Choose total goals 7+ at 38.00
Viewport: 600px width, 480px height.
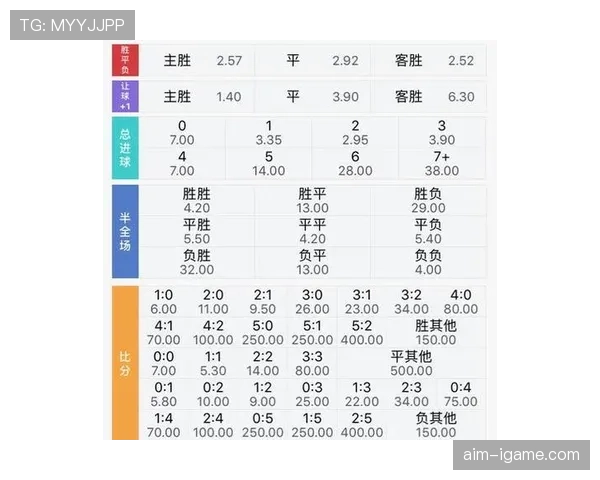coord(442,164)
